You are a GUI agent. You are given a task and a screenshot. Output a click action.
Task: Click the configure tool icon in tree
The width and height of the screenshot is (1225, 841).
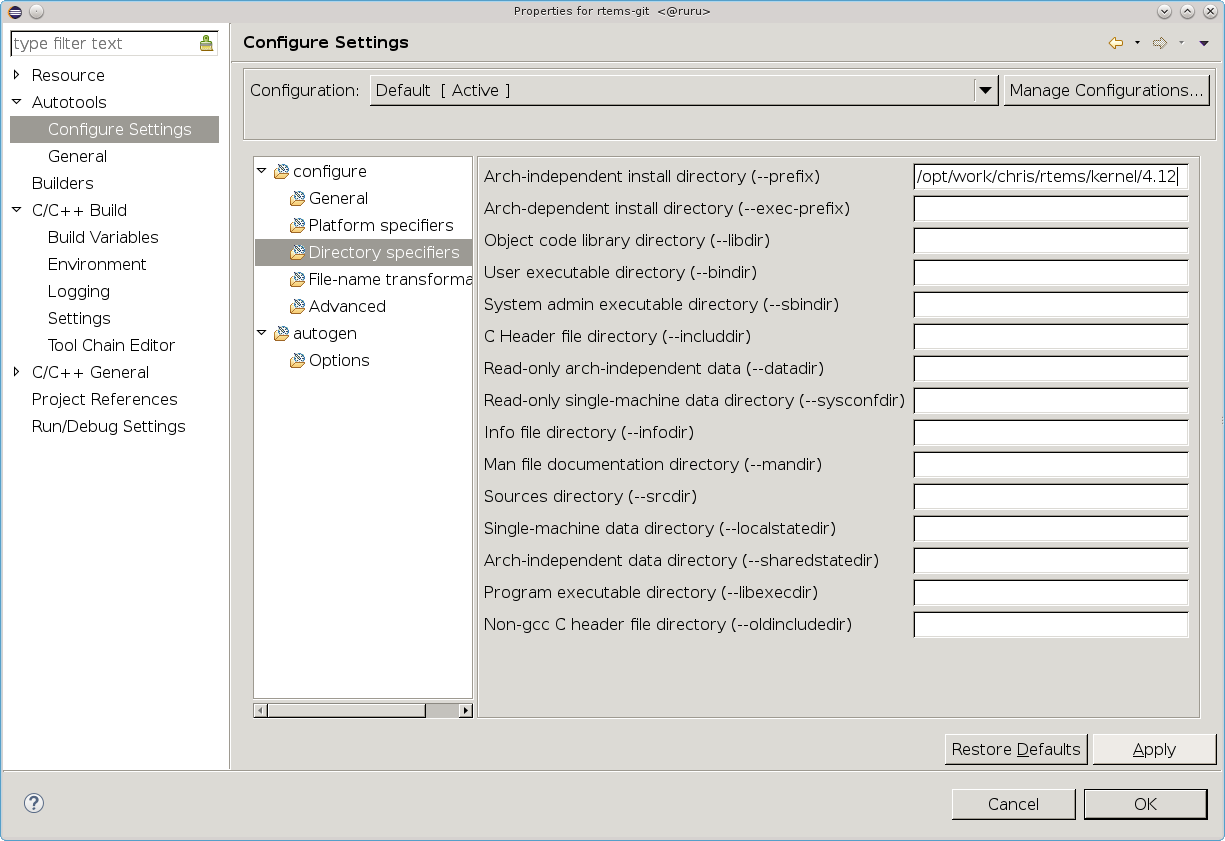[x=281, y=172]
